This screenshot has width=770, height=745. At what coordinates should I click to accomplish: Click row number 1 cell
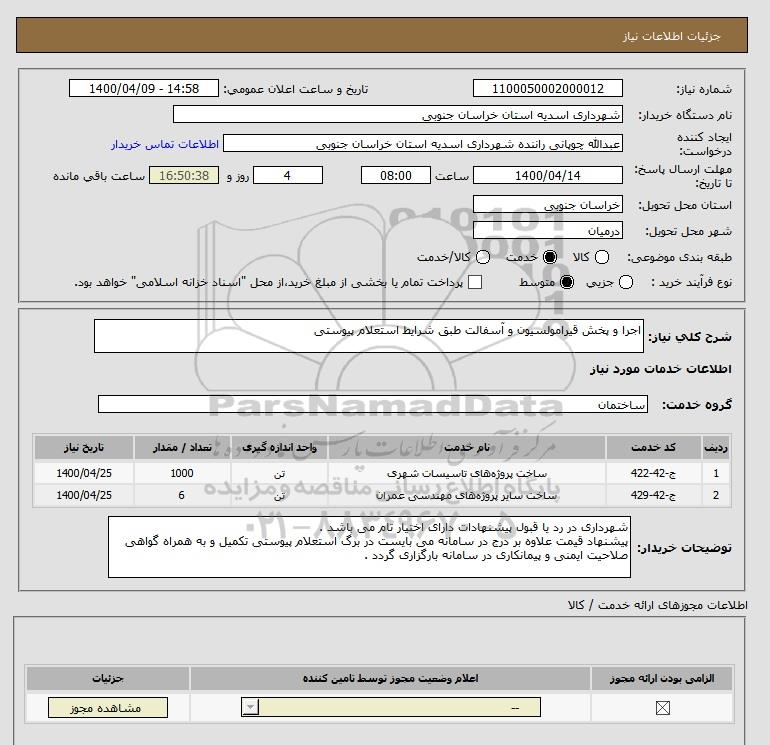pyautogui.click(x=716, y=473)
